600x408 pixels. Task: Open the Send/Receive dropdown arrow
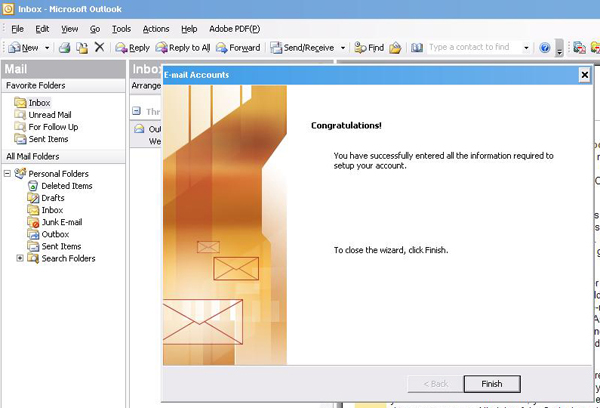pos(343,48)
